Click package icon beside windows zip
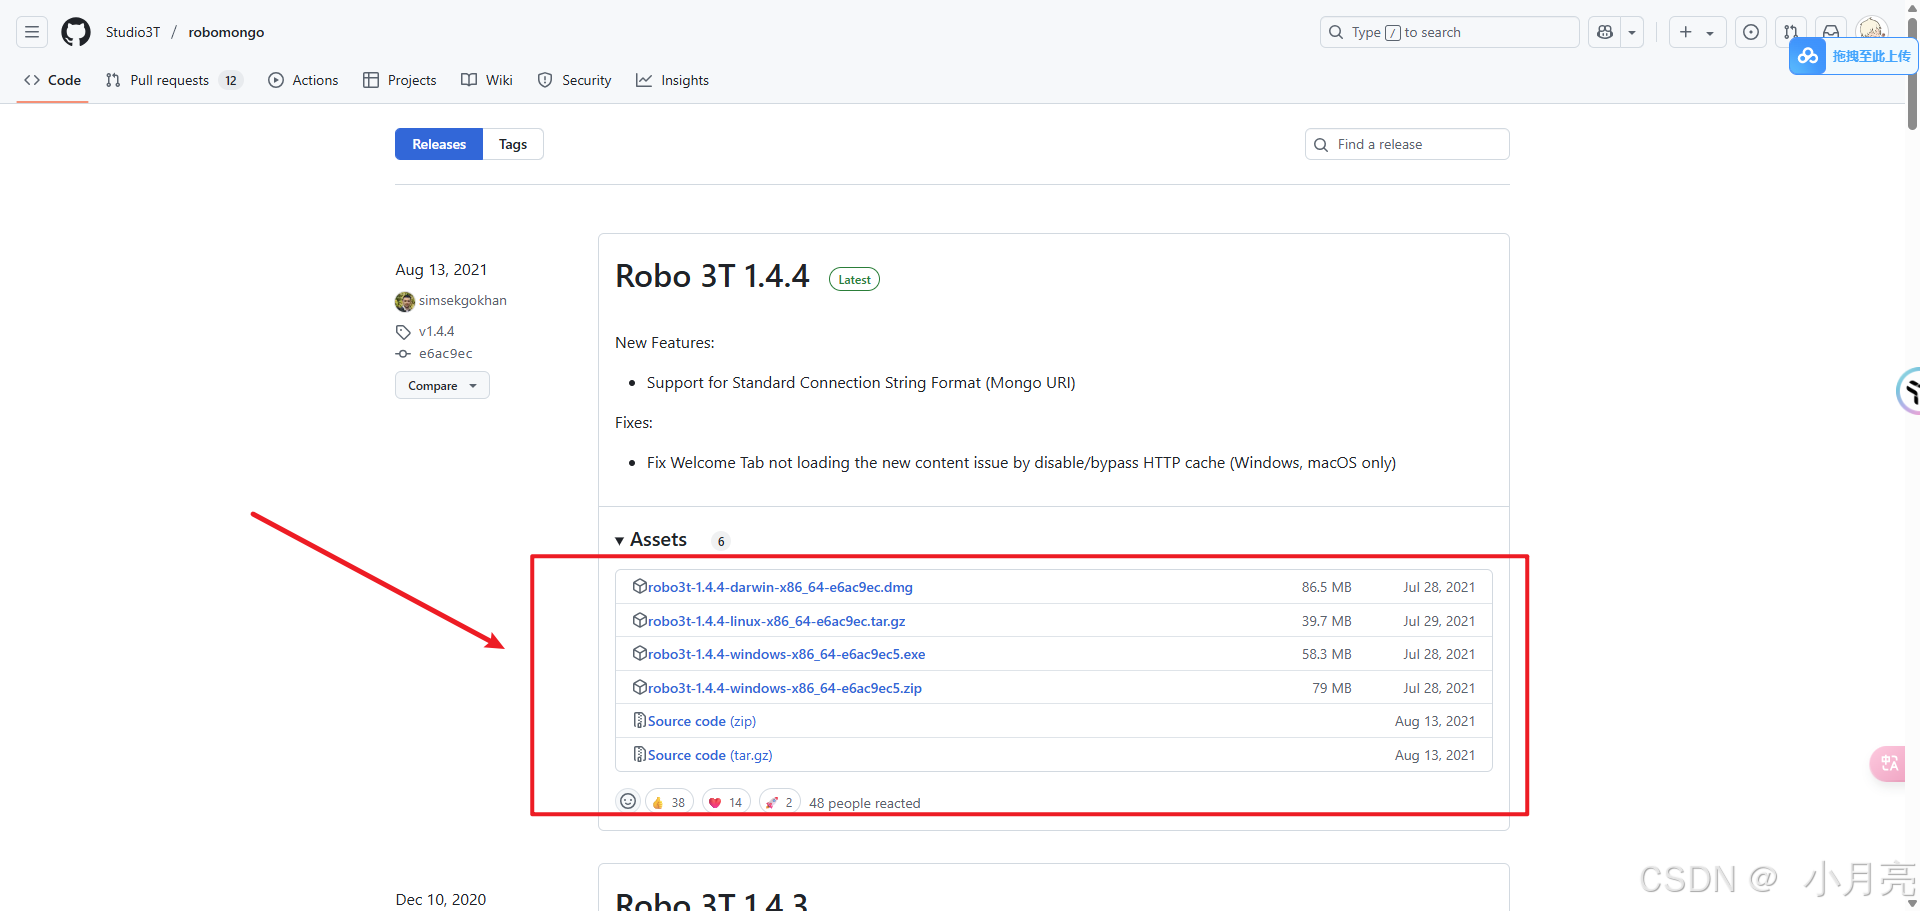 coord(640,687)
